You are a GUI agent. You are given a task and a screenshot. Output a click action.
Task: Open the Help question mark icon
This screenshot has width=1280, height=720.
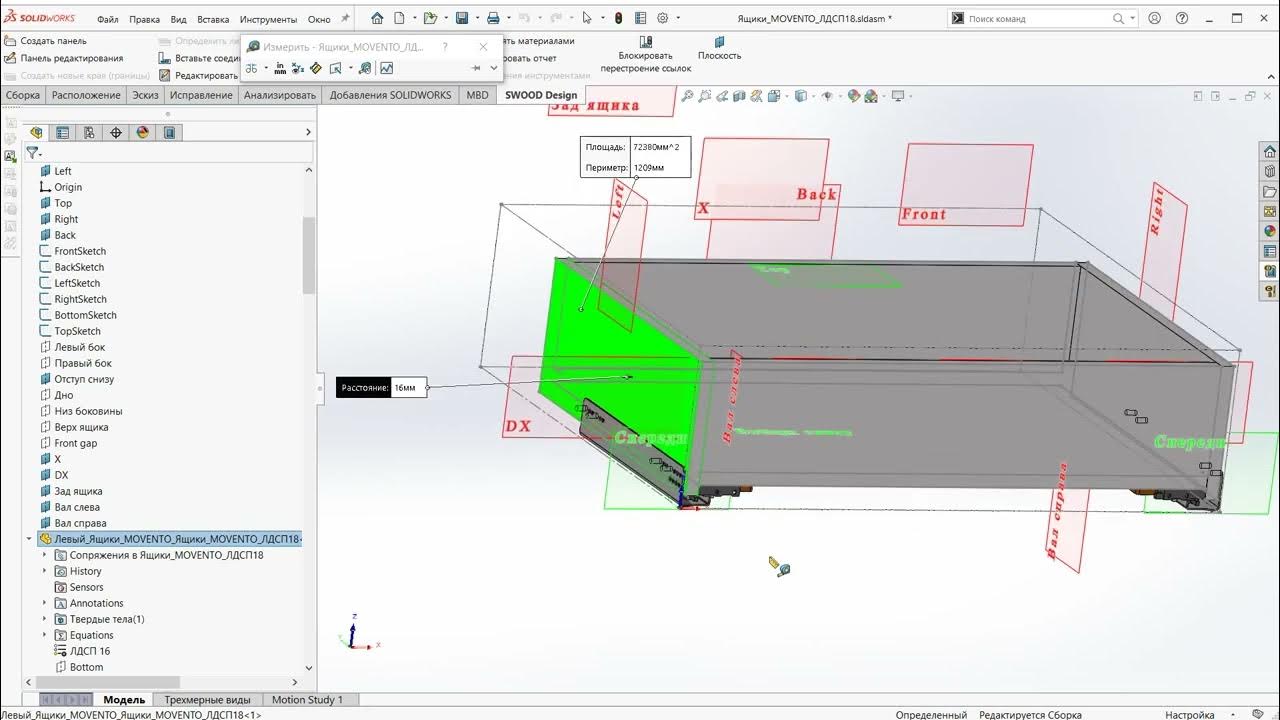coord(1182,18)
